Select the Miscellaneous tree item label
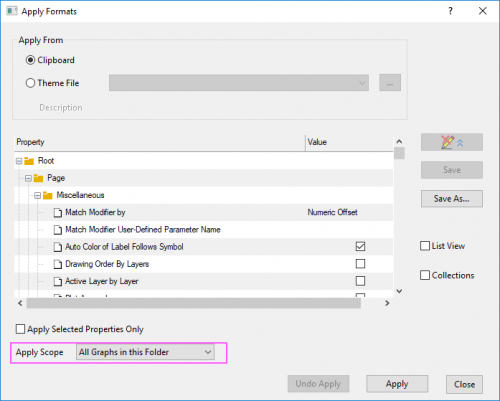The height and width of the screenshot is (401, 500). [80, 195]
